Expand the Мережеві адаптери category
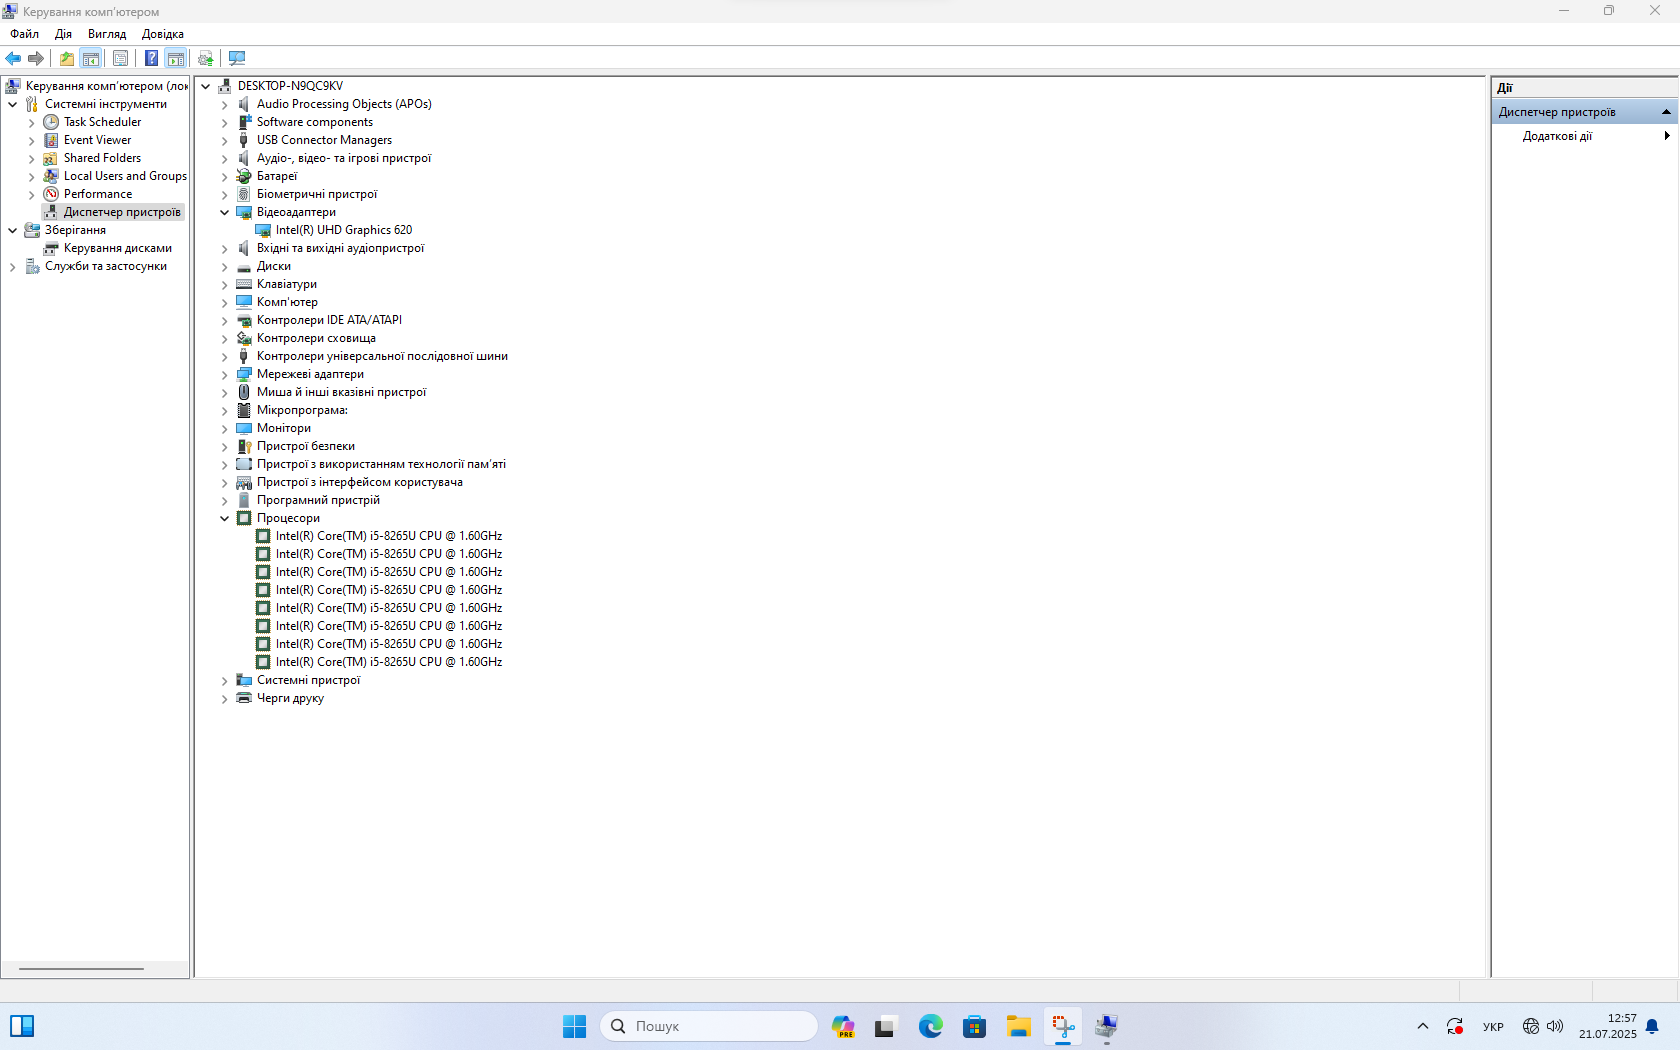Screen dimensions: 1680x1050 [225, 374]
